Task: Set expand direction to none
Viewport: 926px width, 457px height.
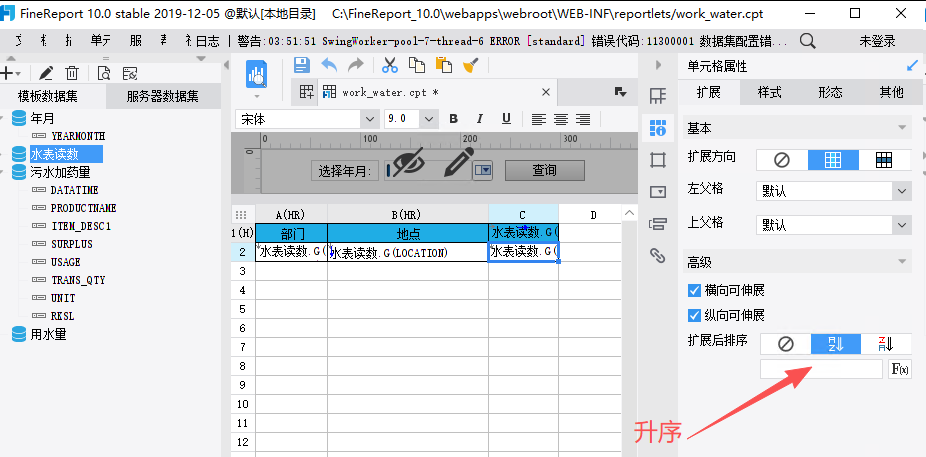Action: coord(782,159)
